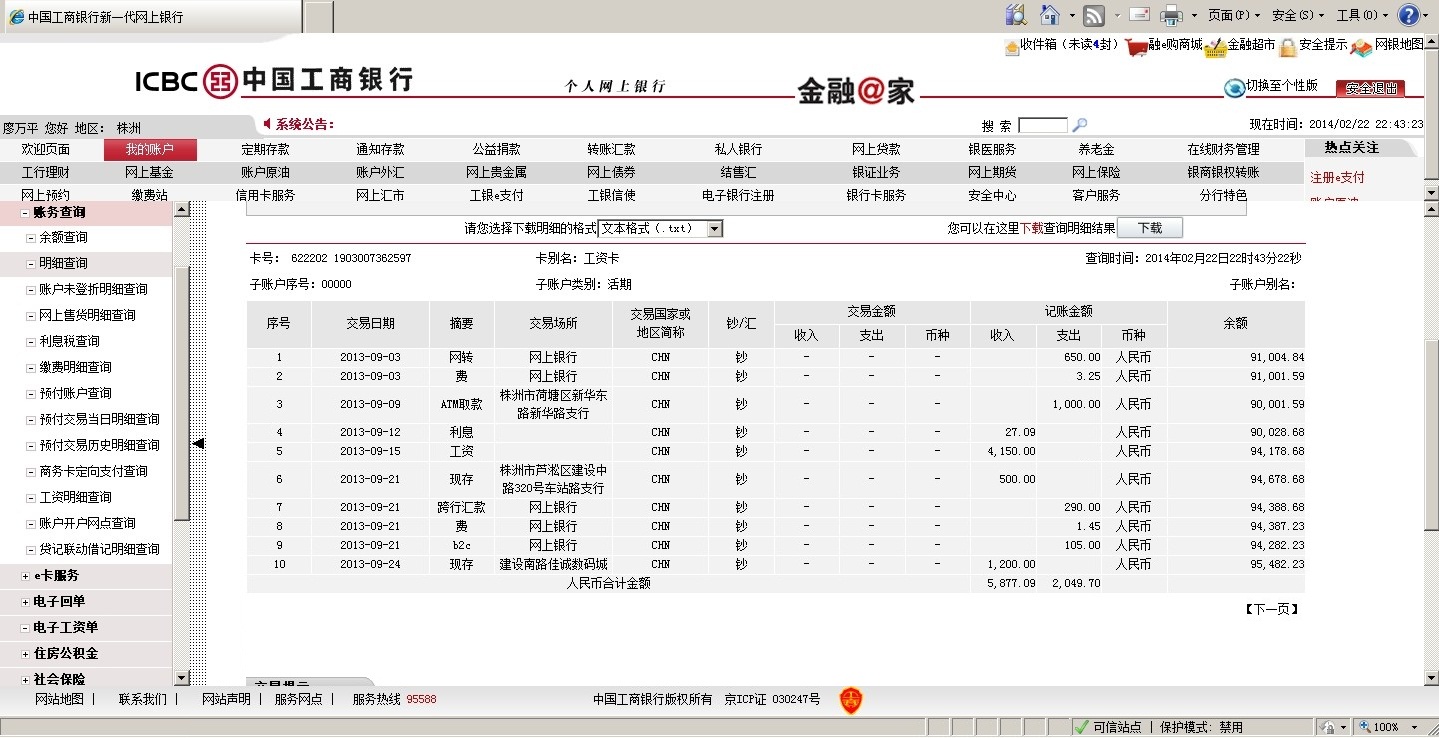
Task: Open the download format dropdown
Action: tap(714, 229)
